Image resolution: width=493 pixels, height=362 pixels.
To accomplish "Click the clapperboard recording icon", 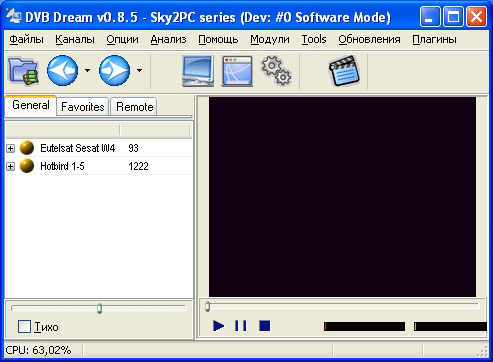I will click(x=345, y=71).
